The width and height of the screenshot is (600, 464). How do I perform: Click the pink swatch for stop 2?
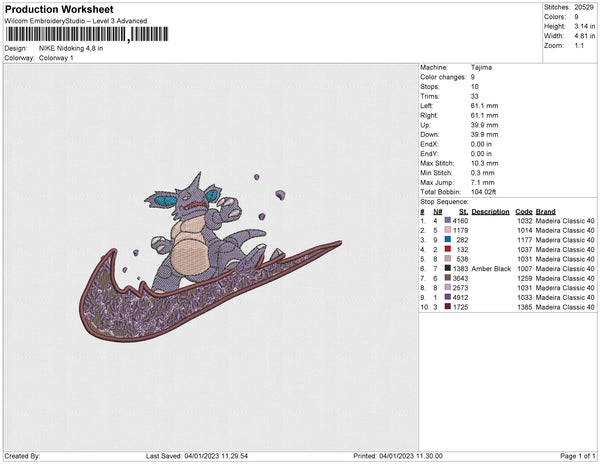click(x=448, y=230)
